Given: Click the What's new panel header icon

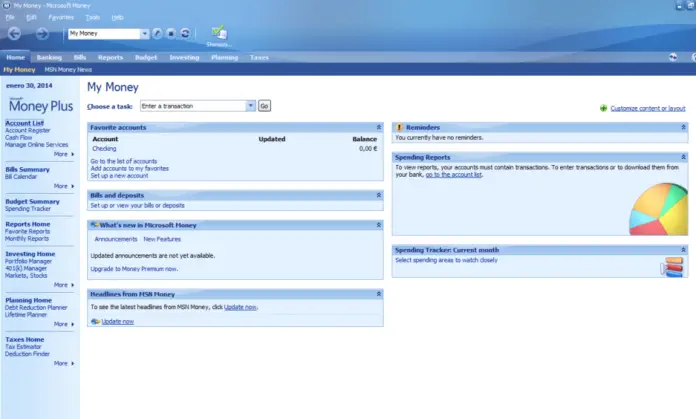Looking at the screenshot, I should coord(94,225).
